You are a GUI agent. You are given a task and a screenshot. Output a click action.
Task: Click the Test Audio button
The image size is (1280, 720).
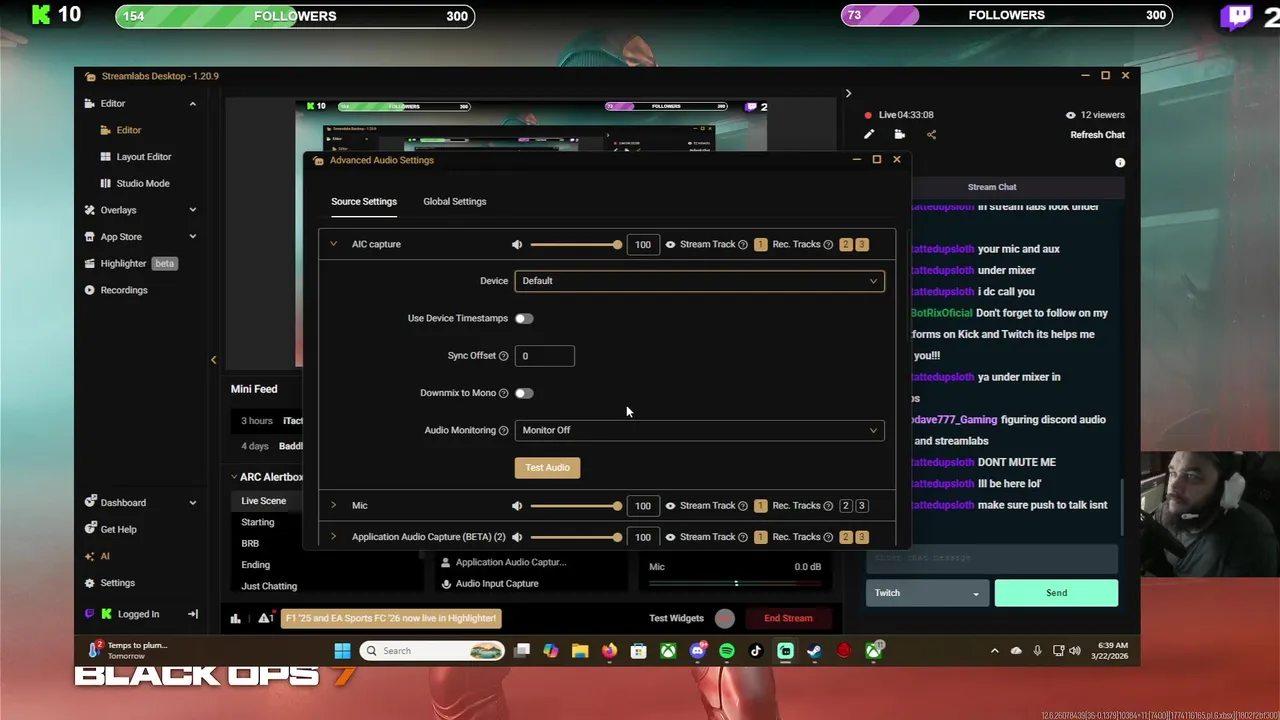click(547, 468)
